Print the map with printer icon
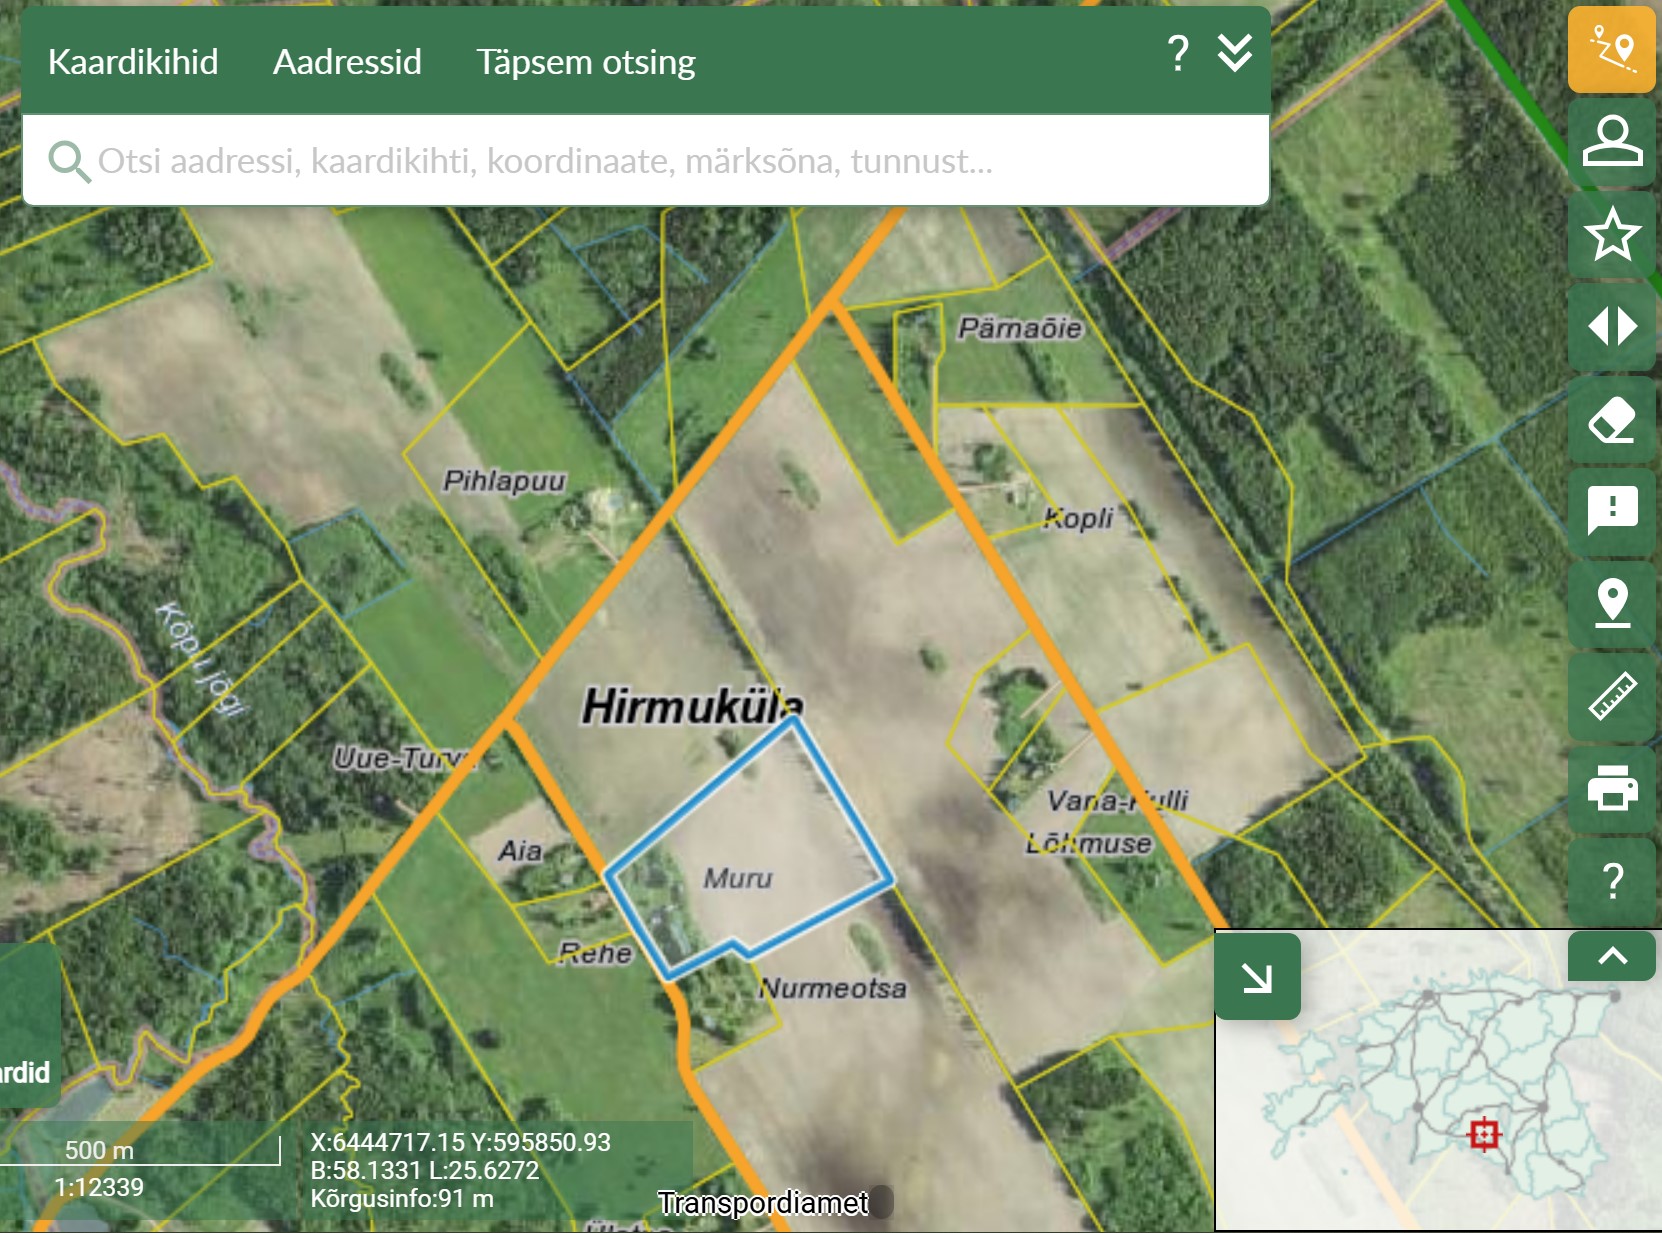1662x1233 pixels. [1611, 788]
